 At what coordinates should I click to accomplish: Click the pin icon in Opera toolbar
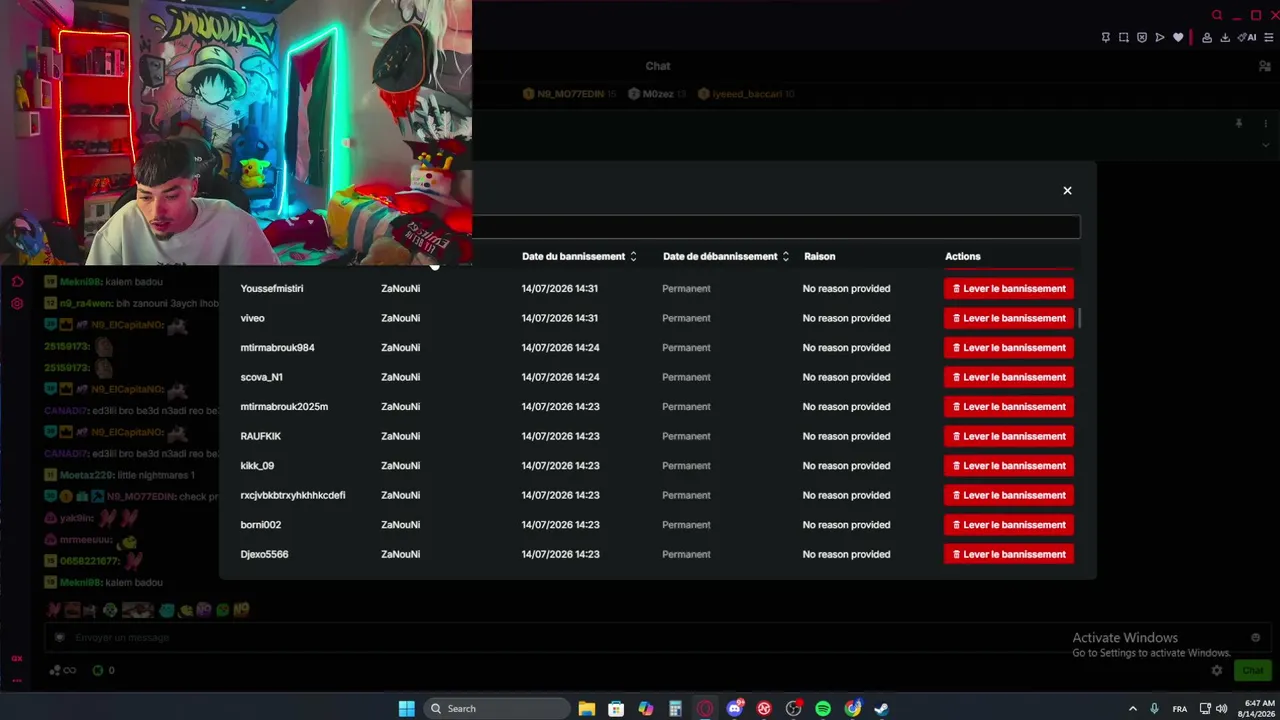pos(1105,38)
